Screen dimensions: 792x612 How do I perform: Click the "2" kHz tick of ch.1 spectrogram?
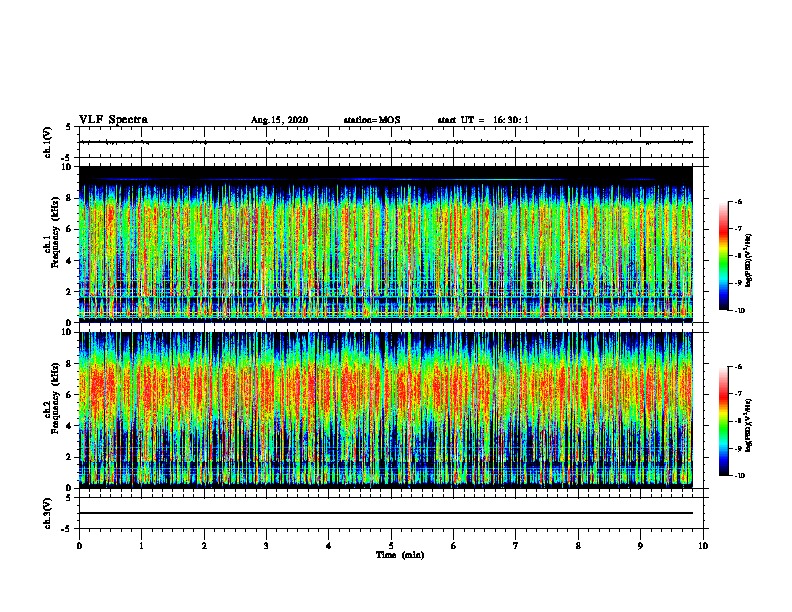click(69, 292)
